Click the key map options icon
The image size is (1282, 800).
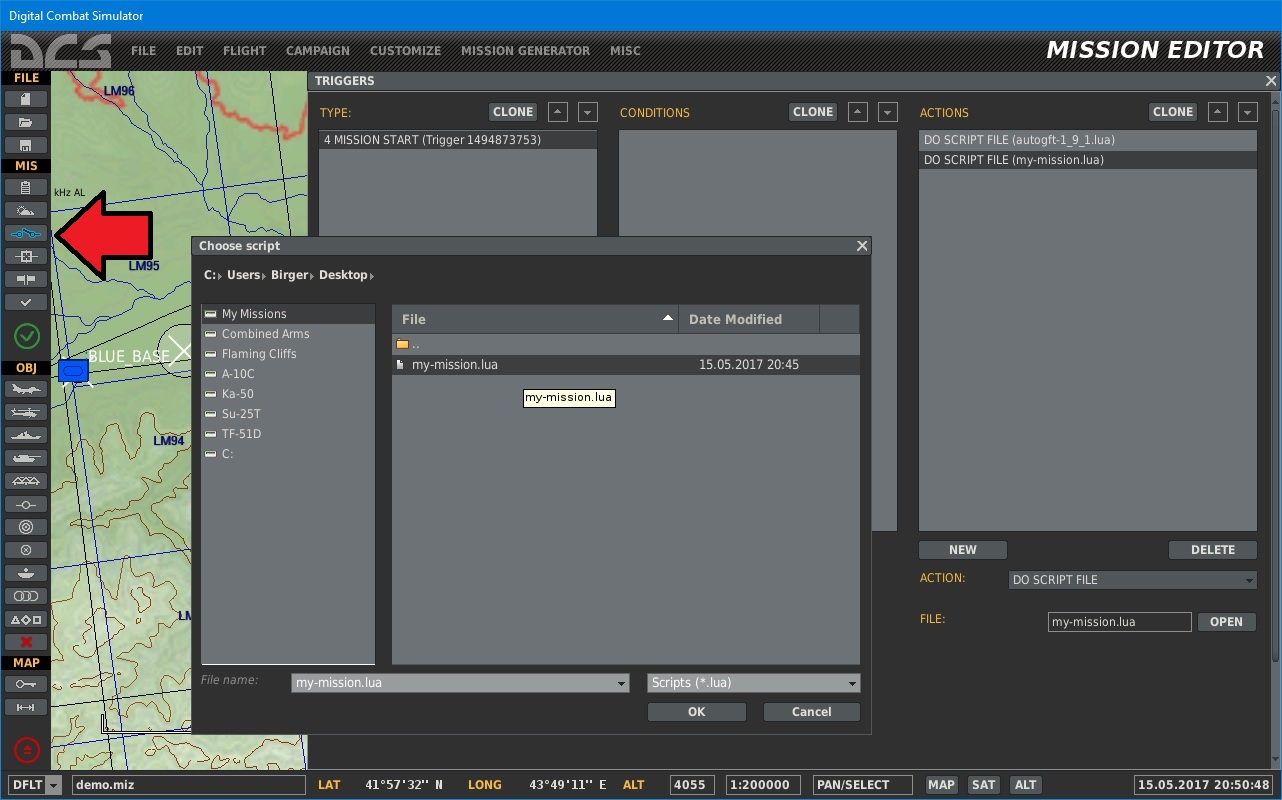pyautogui.click(x=26, y=684)
